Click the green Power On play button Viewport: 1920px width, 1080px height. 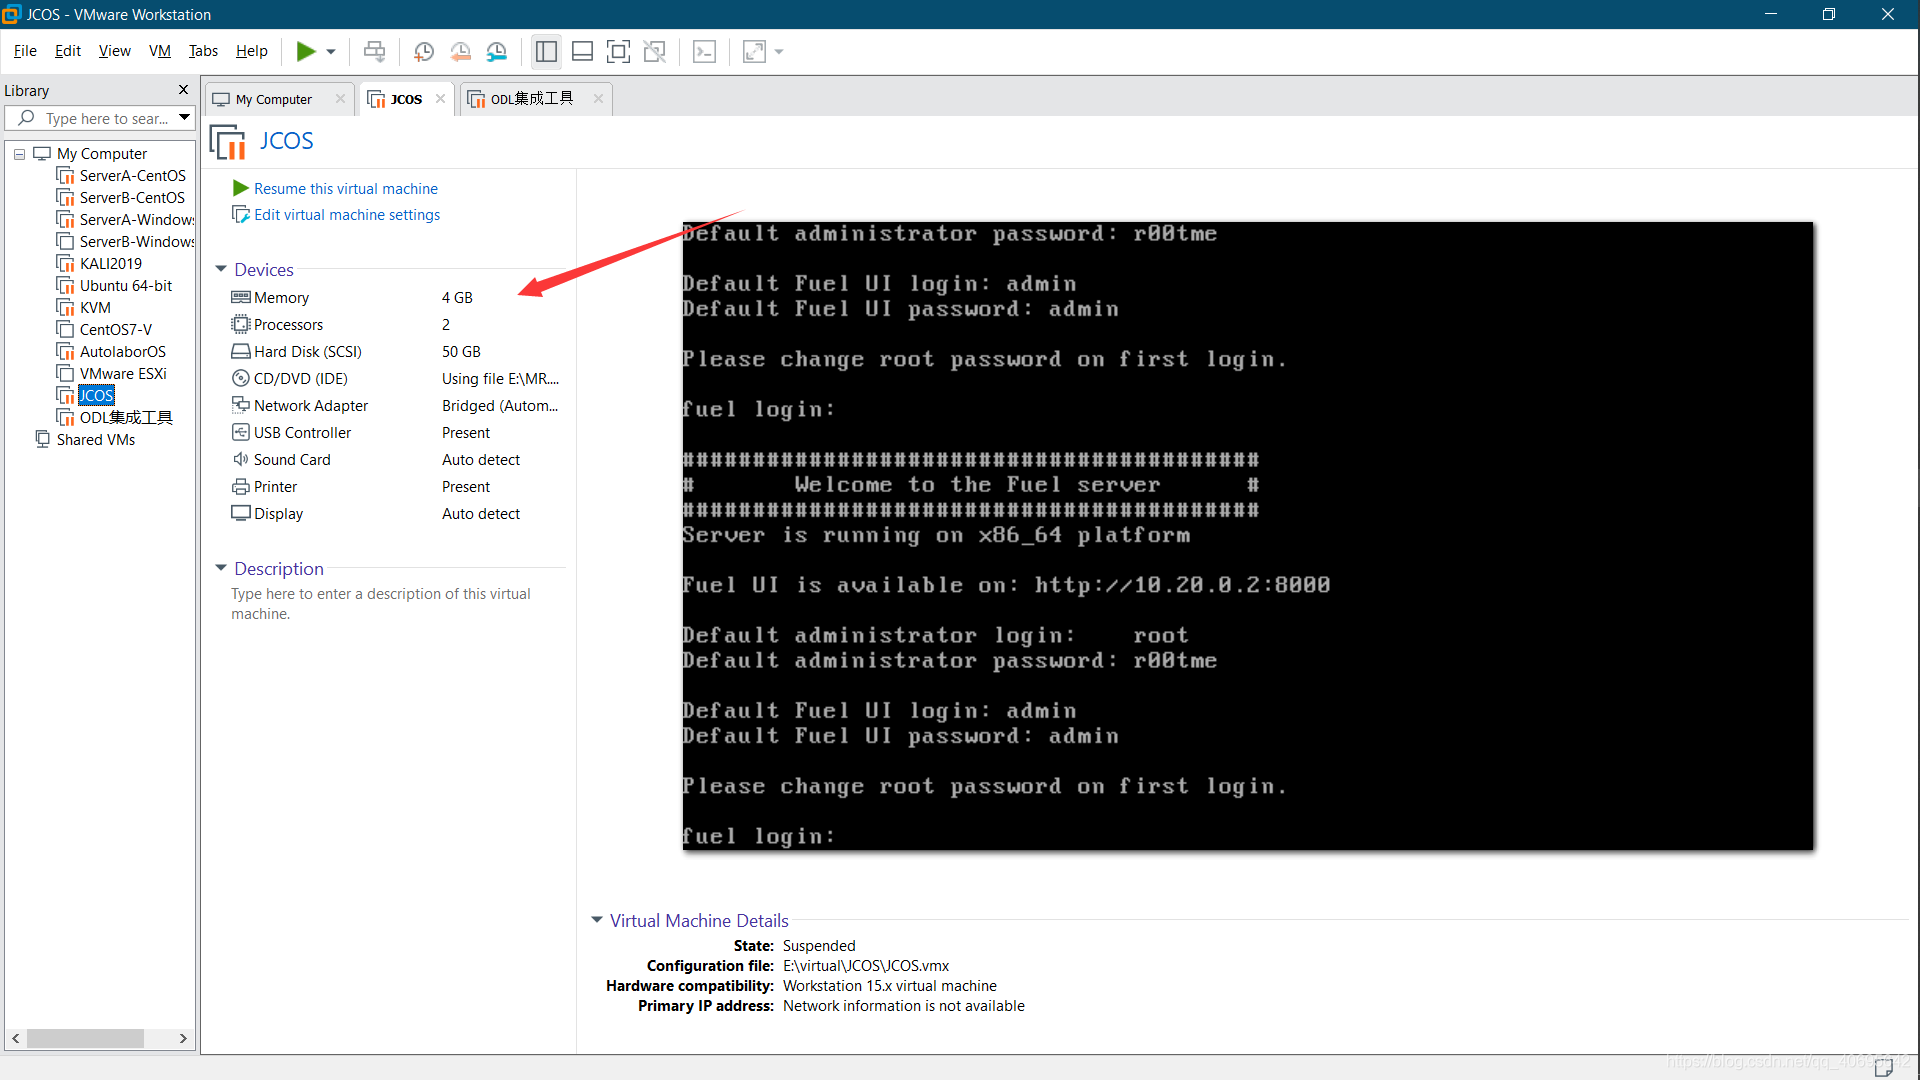306,51
